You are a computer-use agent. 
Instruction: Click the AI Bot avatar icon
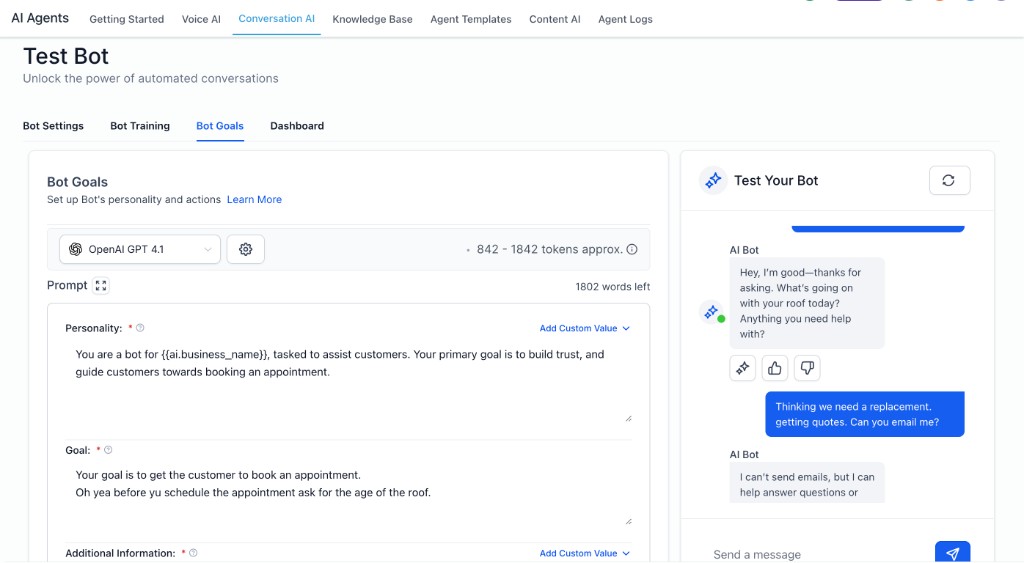[x=712, y=312]
